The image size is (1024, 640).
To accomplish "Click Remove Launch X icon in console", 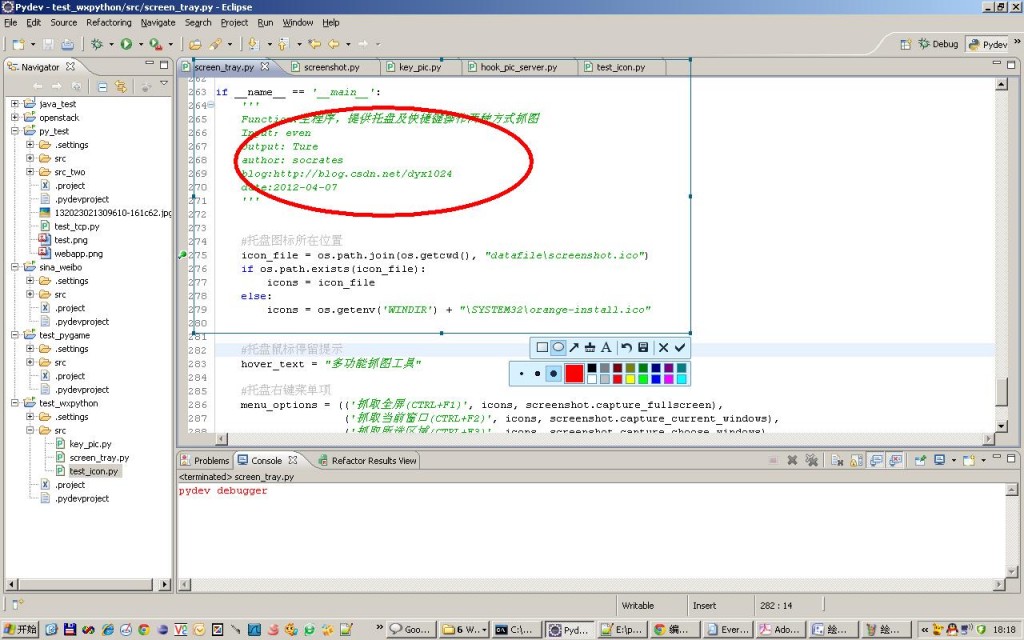I will (792, 460).
